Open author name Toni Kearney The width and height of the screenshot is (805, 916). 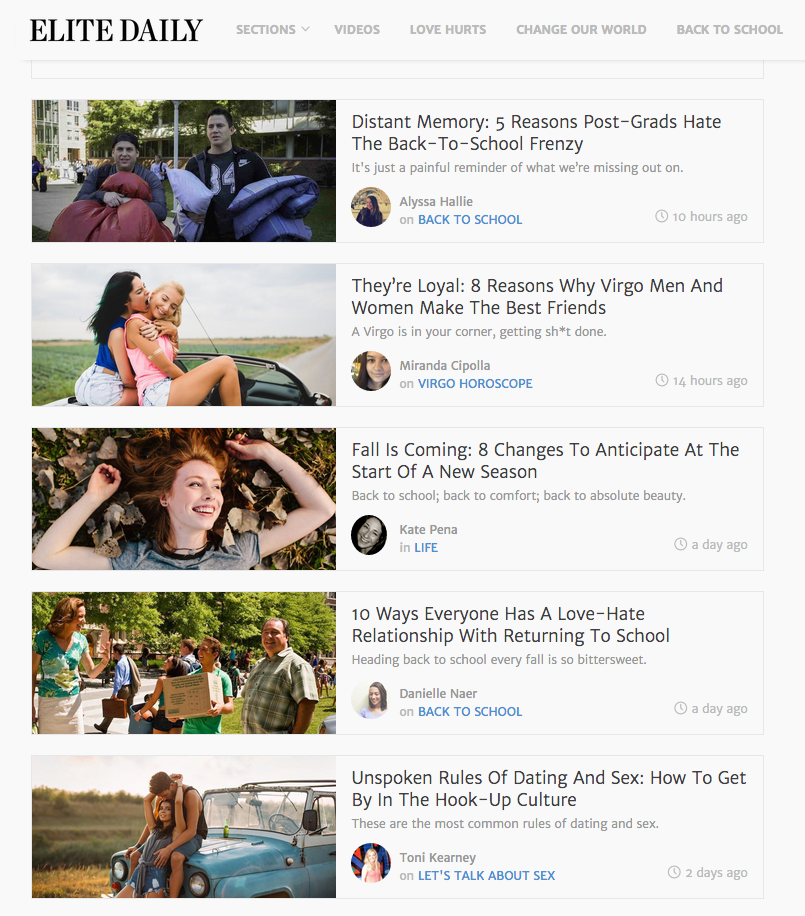coord(438,858)
